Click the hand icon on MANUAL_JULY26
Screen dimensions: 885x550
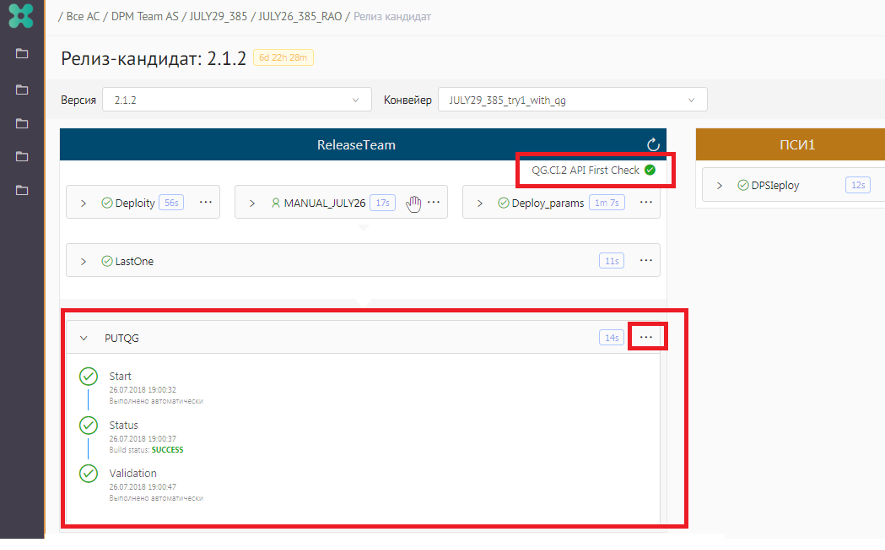click(x=414, y=203)
